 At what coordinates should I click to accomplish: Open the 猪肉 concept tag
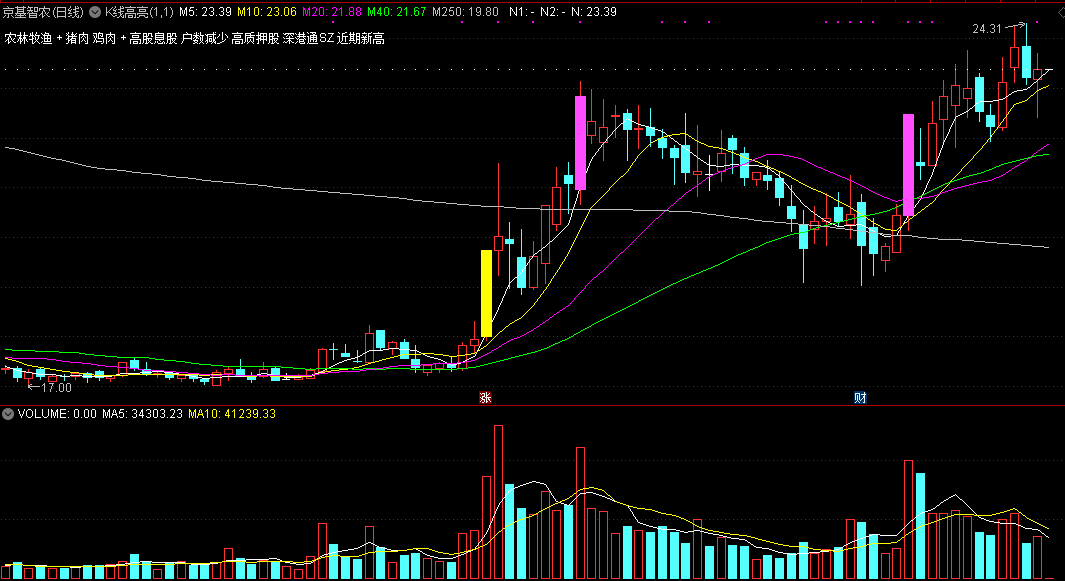coord(77,39)
